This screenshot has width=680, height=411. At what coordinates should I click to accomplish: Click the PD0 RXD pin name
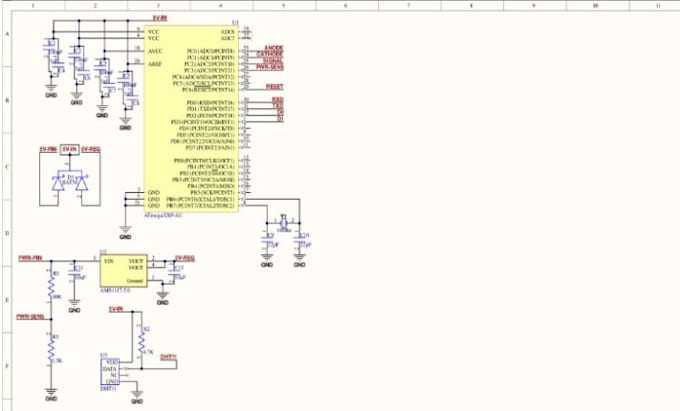211,103
